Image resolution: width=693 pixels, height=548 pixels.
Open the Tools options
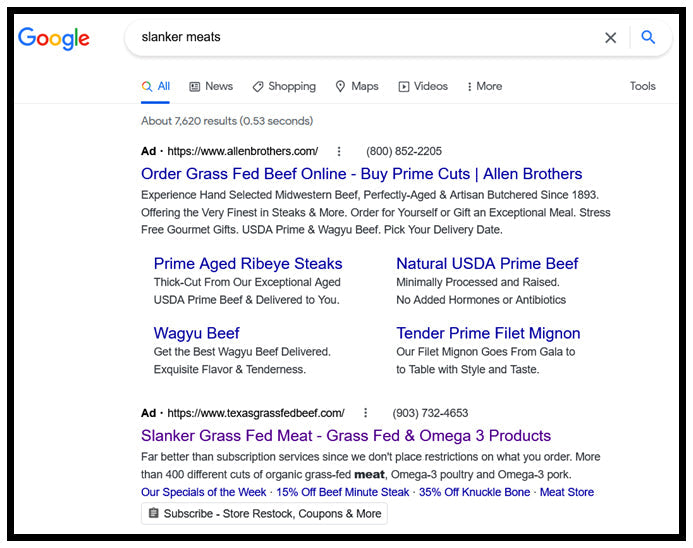(642, 86)
